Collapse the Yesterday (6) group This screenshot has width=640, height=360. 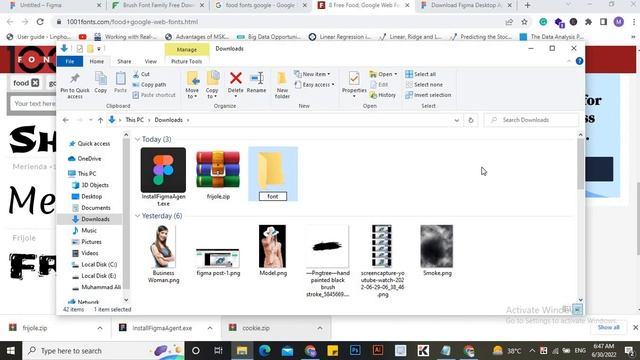point(138,216)
